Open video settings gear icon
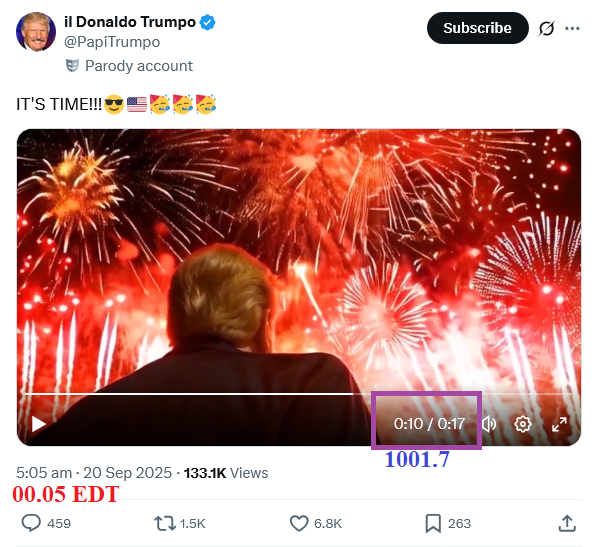 [522, 424]
